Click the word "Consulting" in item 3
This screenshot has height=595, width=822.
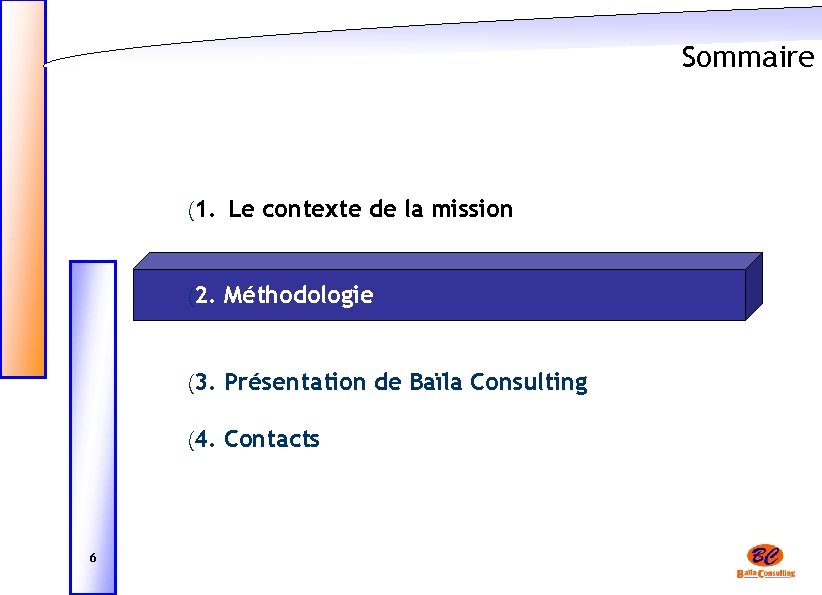coord(528,382)
